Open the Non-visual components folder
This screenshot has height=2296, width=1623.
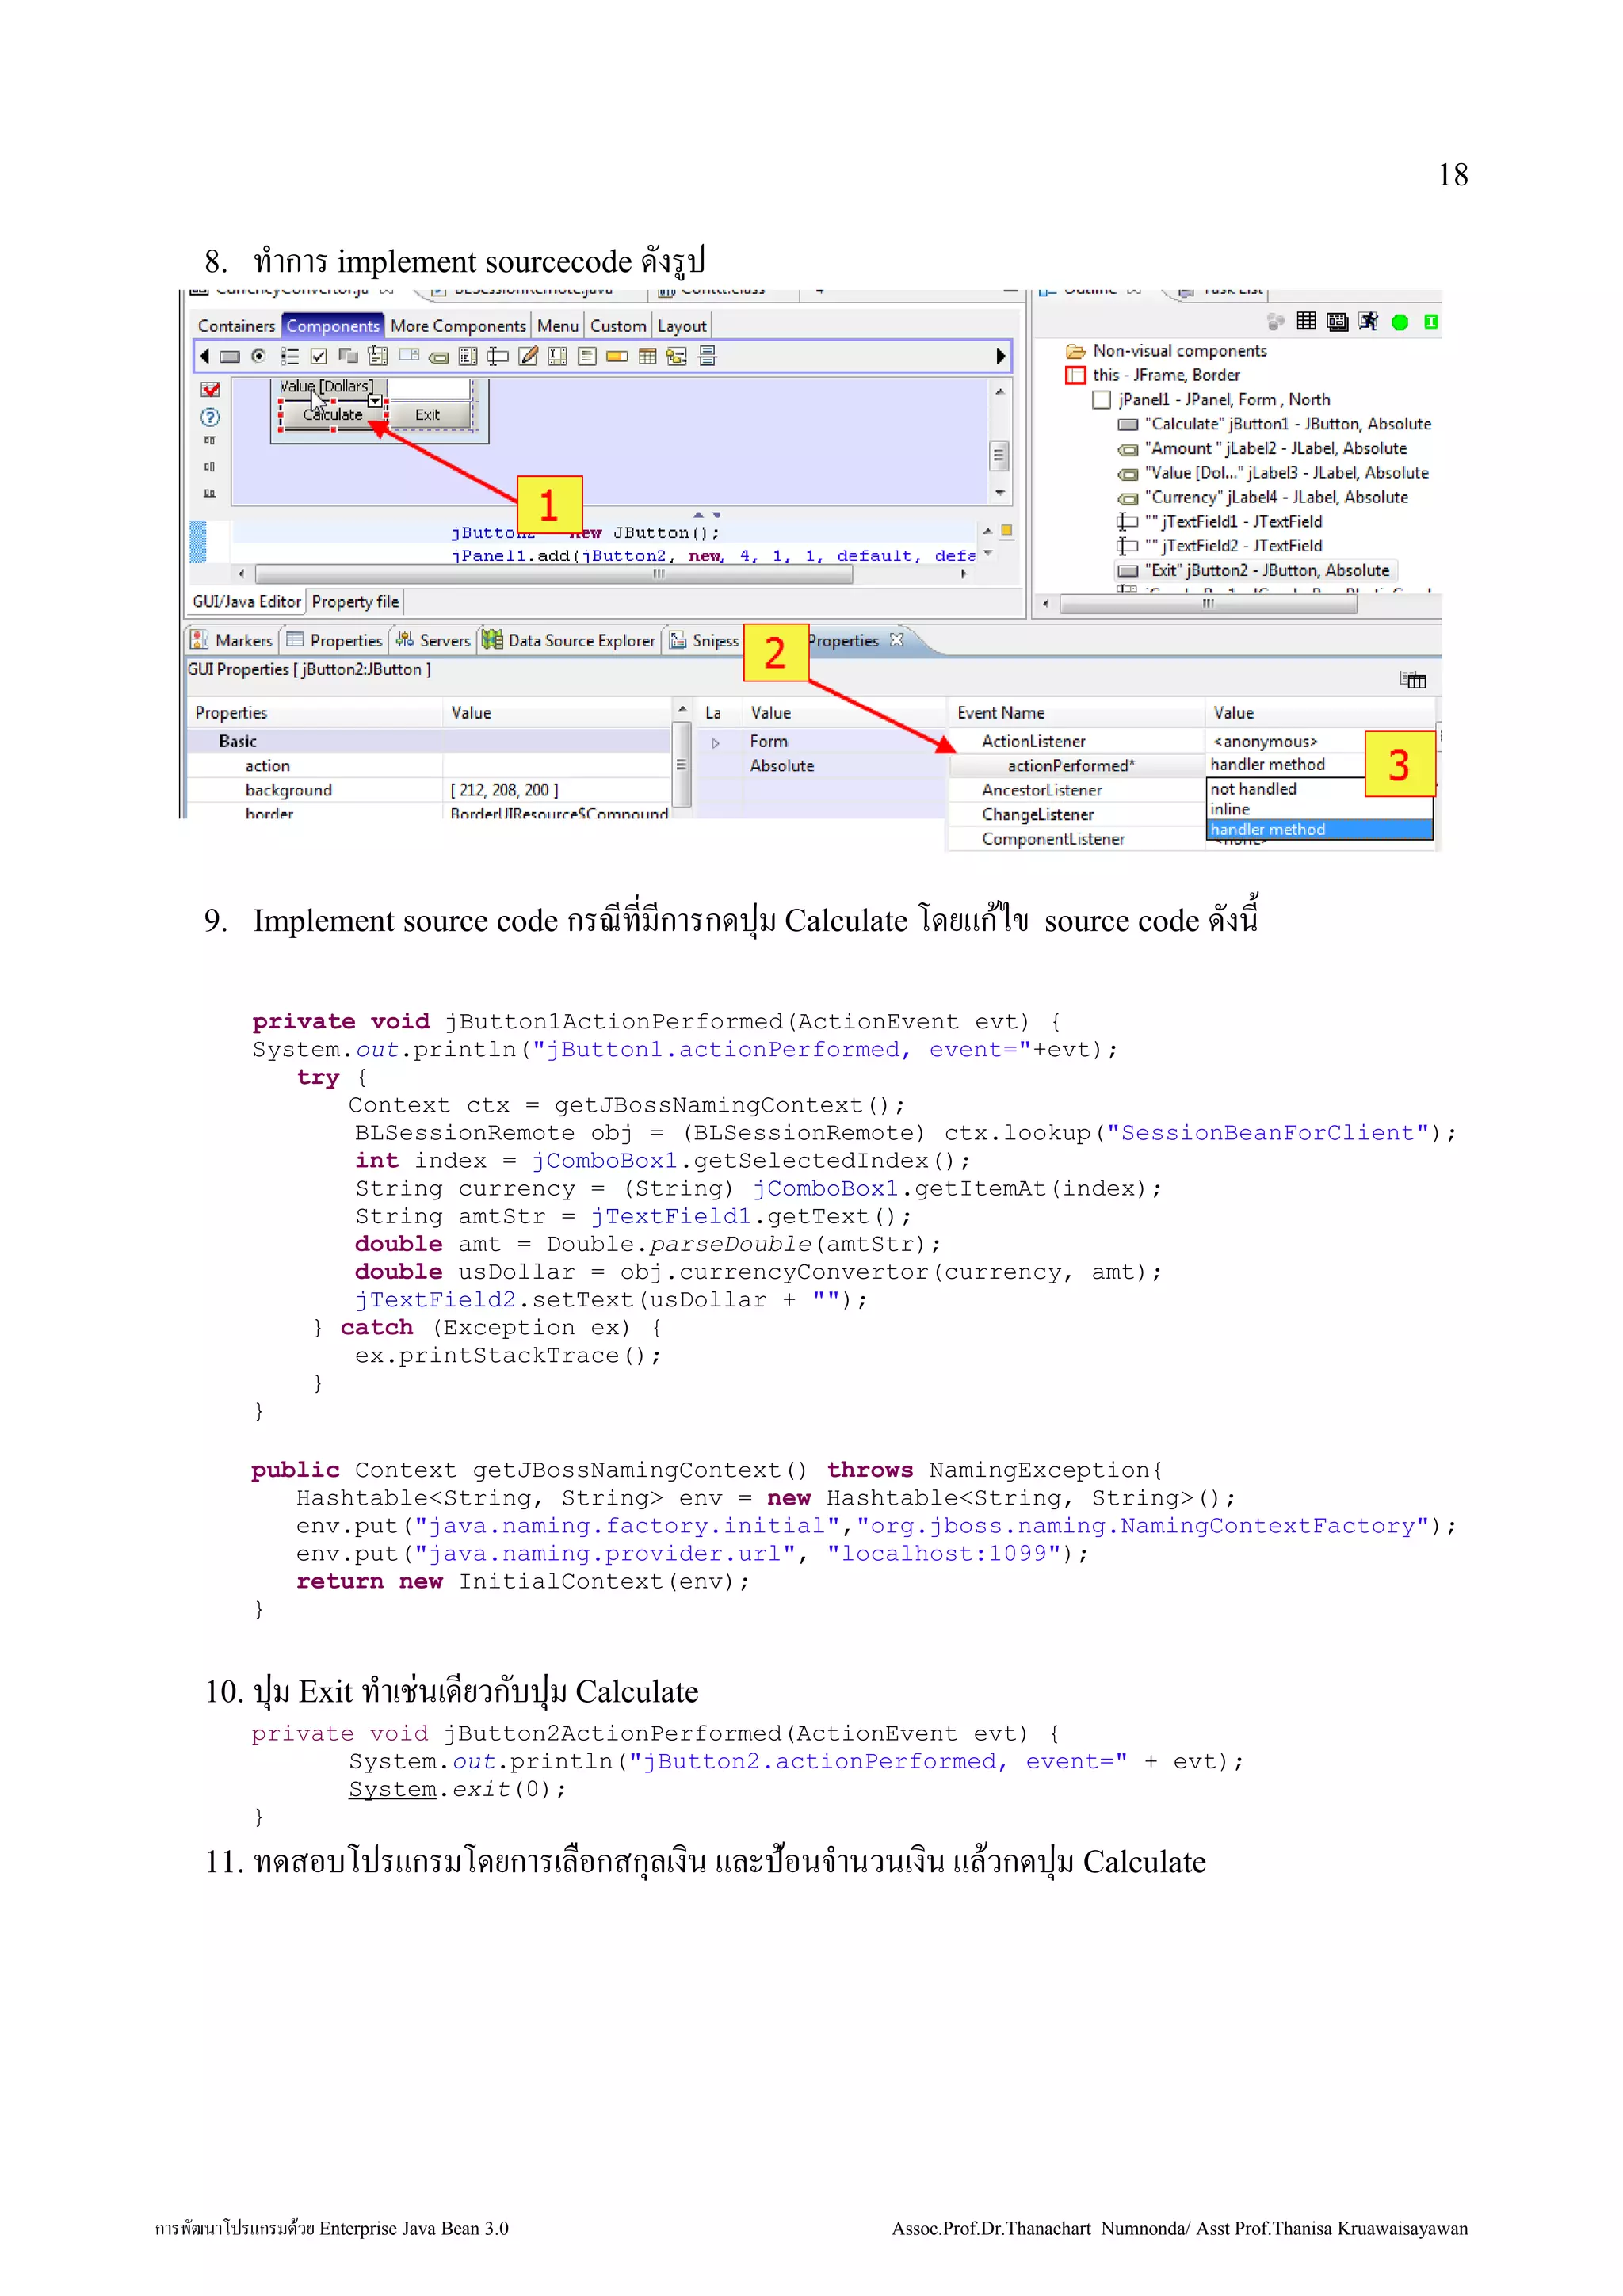coord(1165,351)
